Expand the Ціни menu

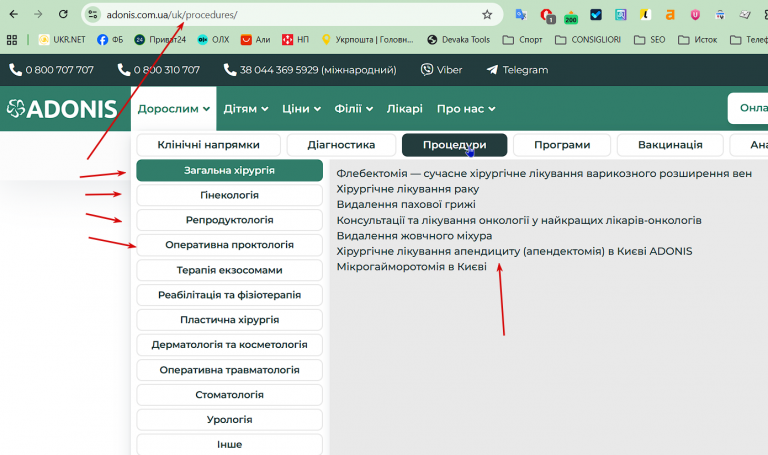301,109
